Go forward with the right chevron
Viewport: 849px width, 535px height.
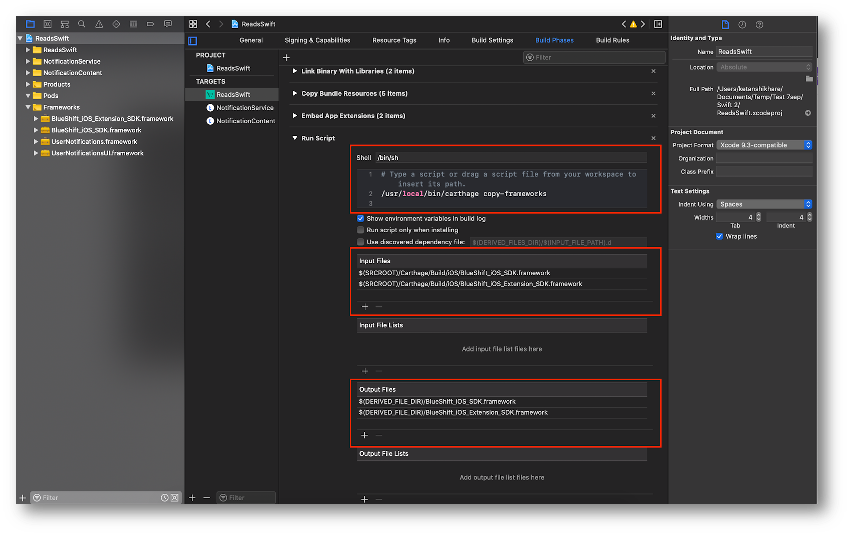[x=221, y=24]
